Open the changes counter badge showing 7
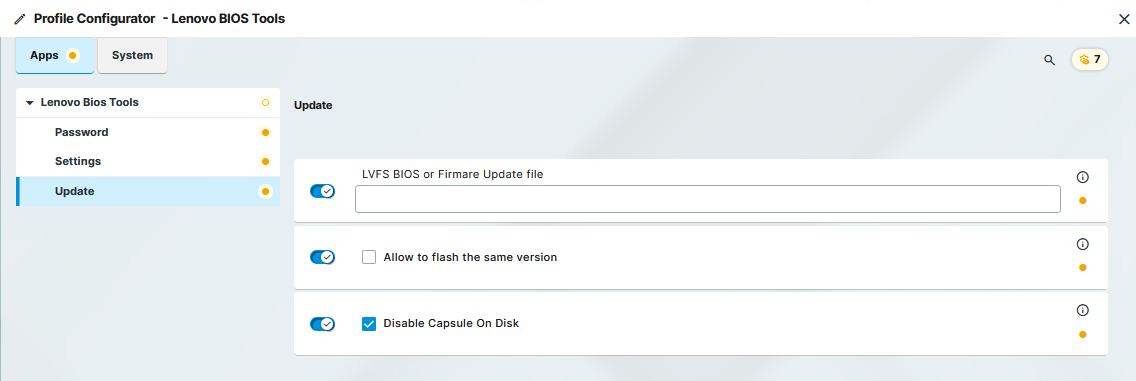The image size is (1136, 381). coord(1090,59)
